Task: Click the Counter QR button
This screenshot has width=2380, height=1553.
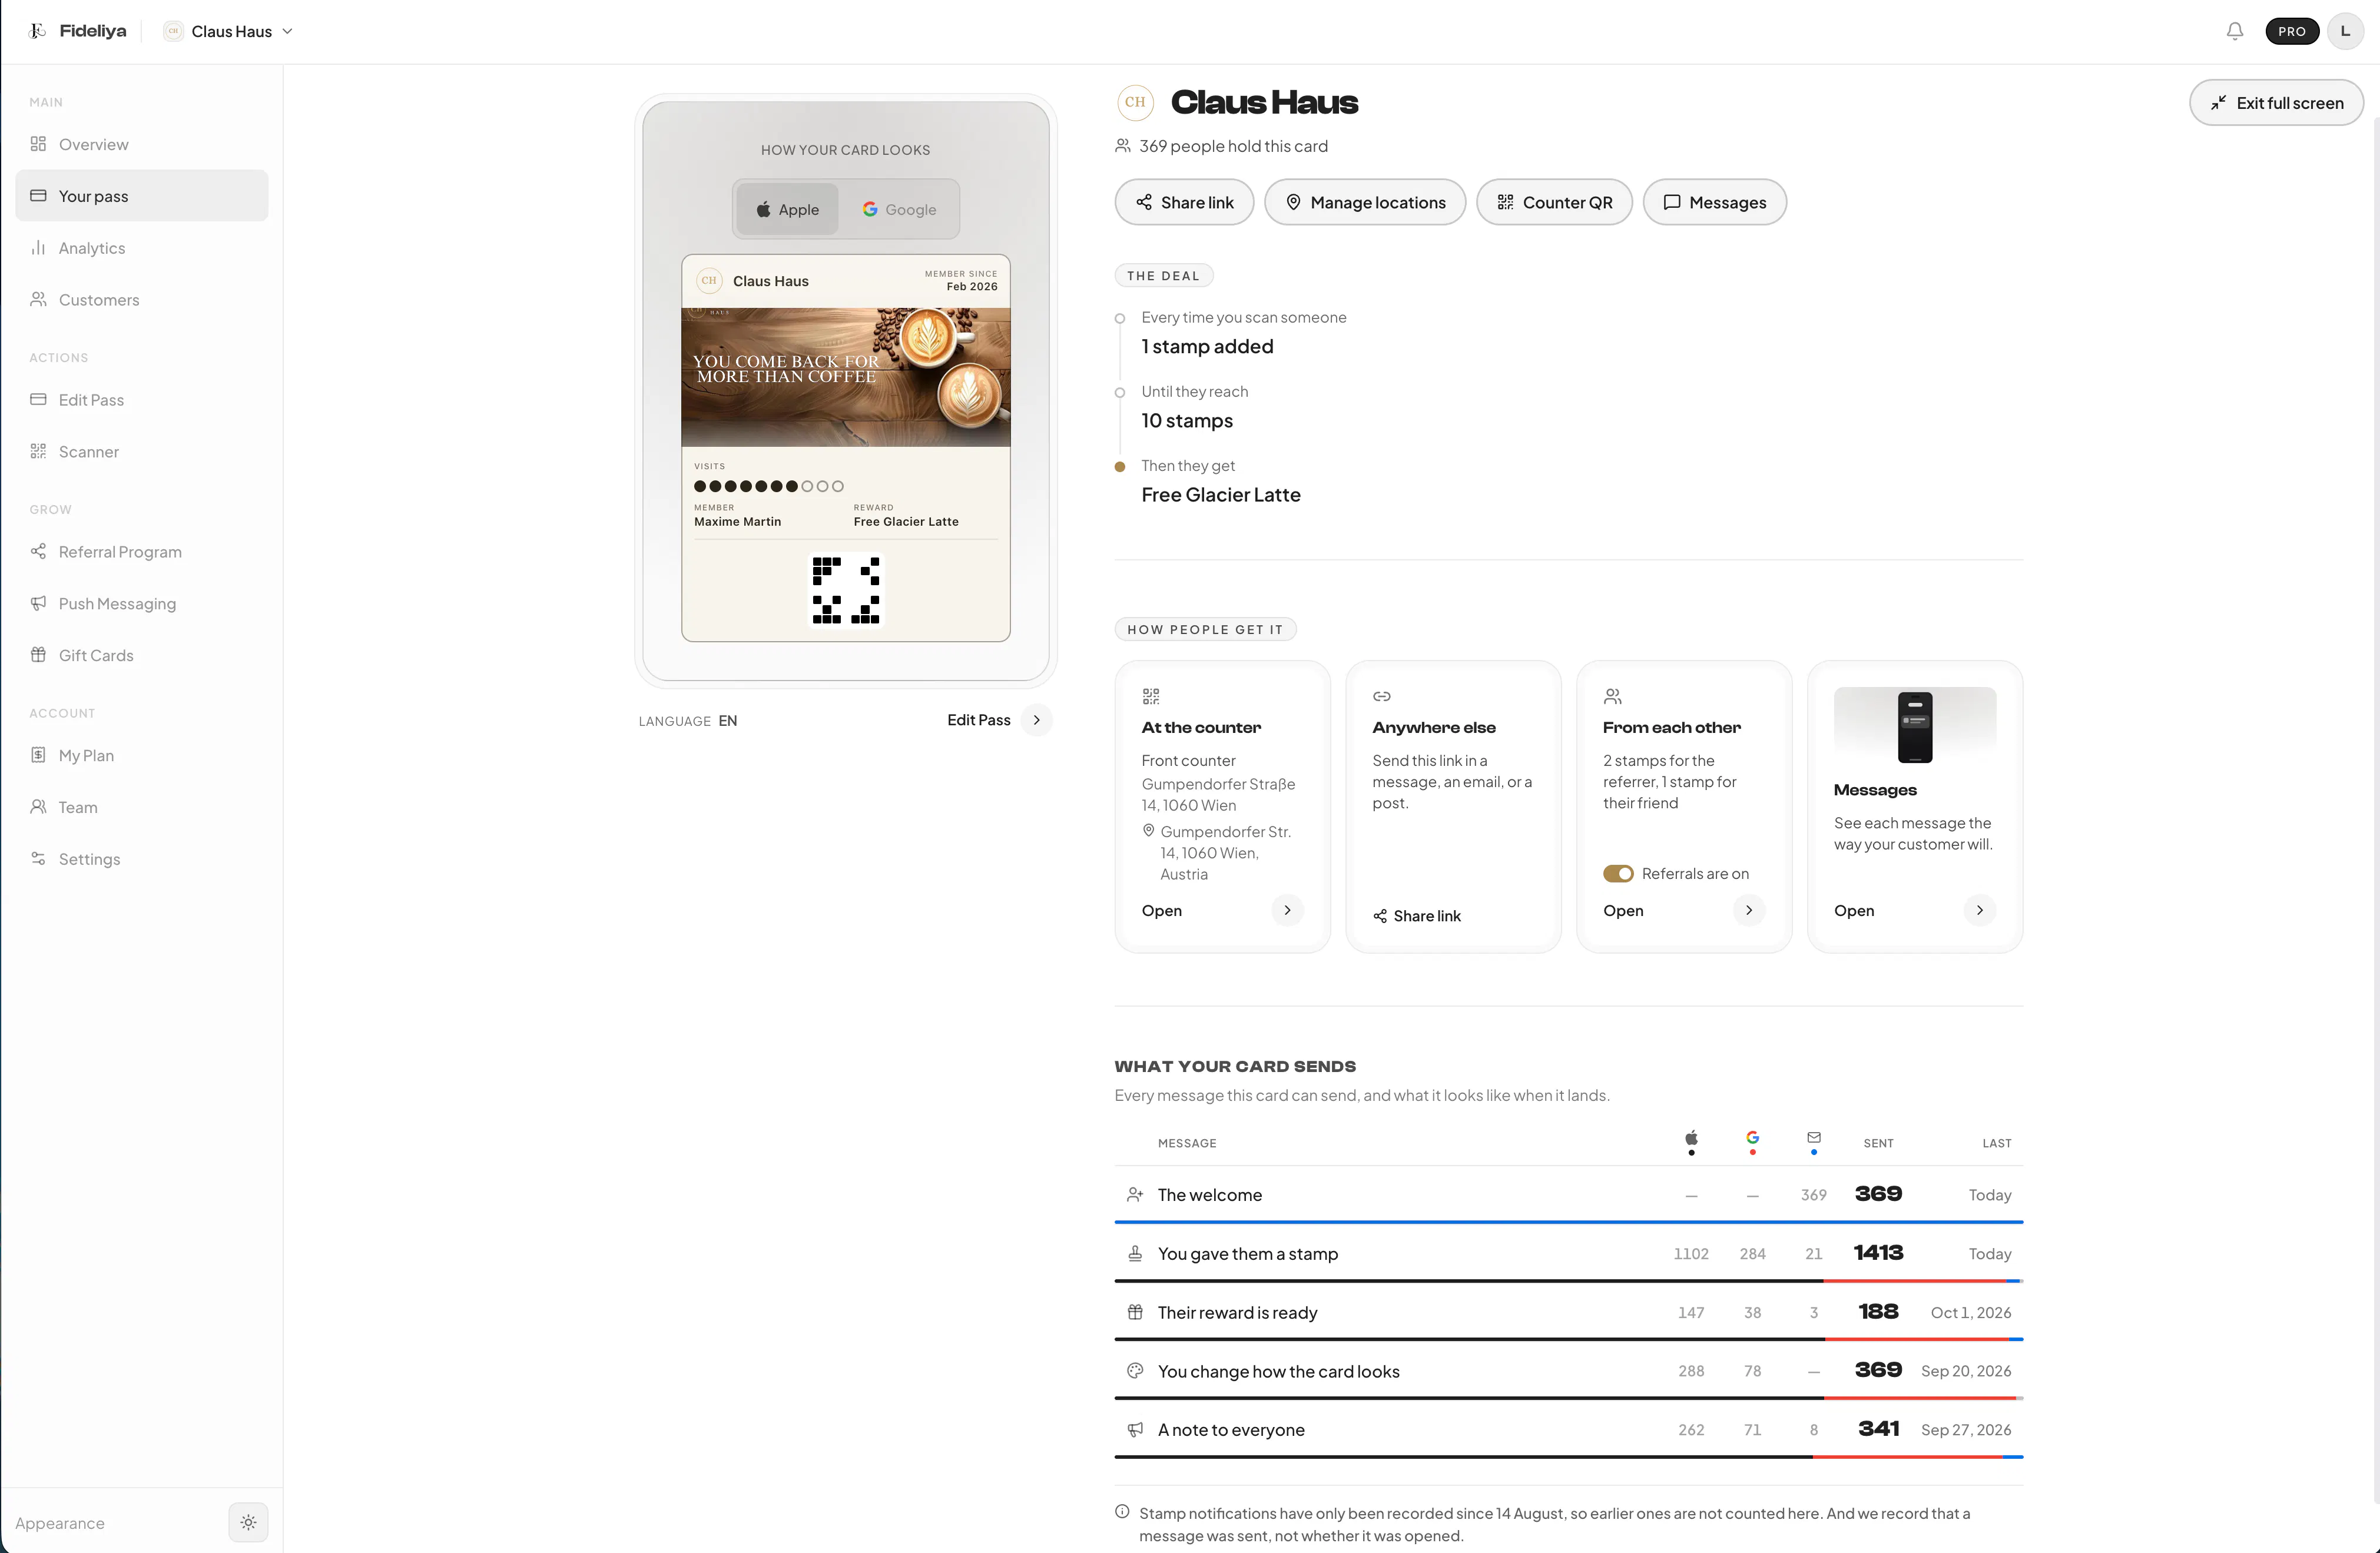Action: click(x=1554, y=202)
